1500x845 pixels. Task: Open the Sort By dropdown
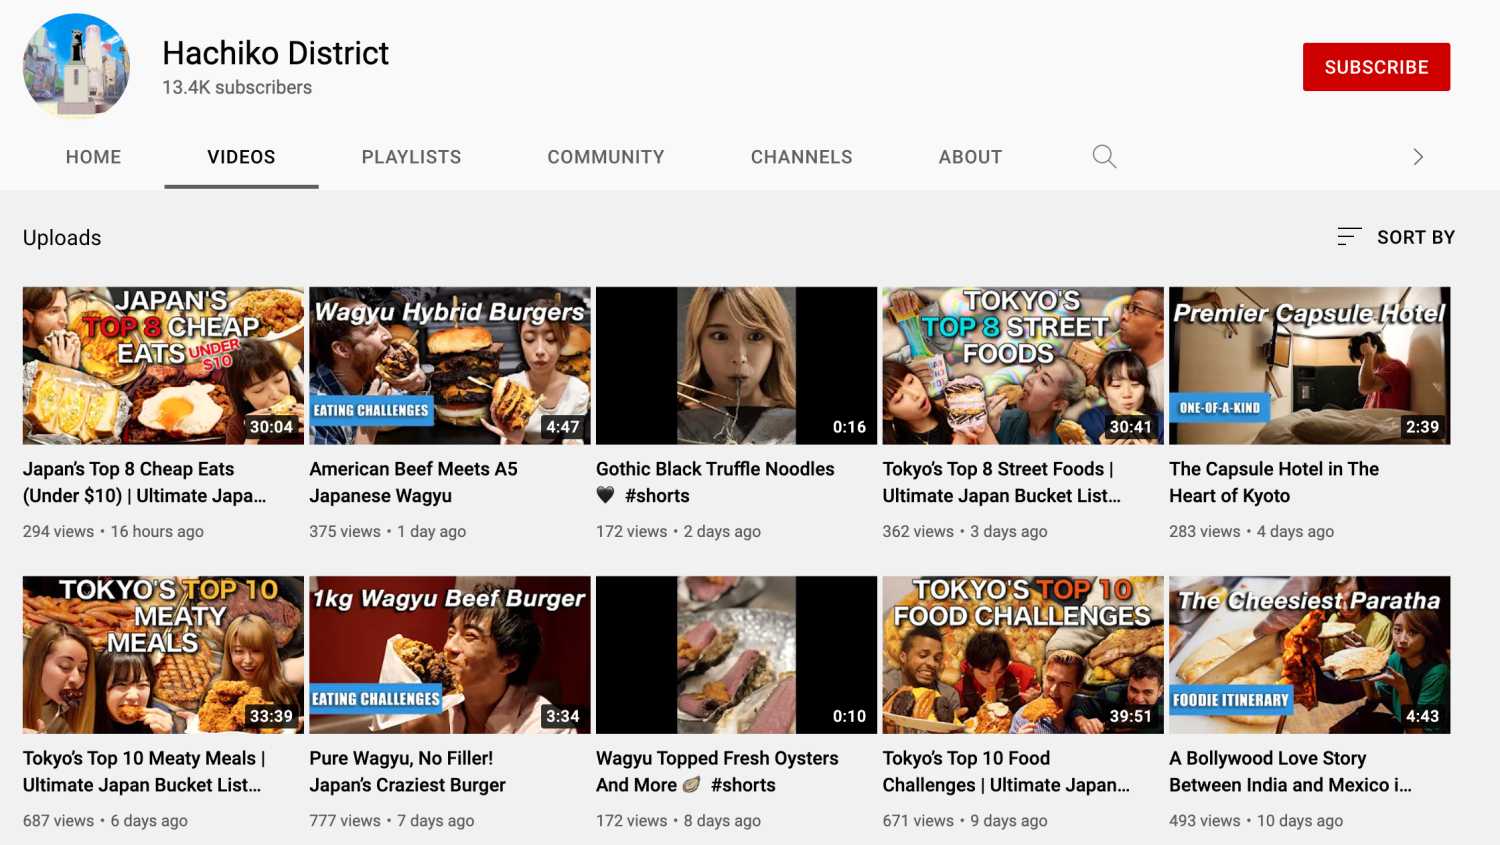tap(1396, 237)
